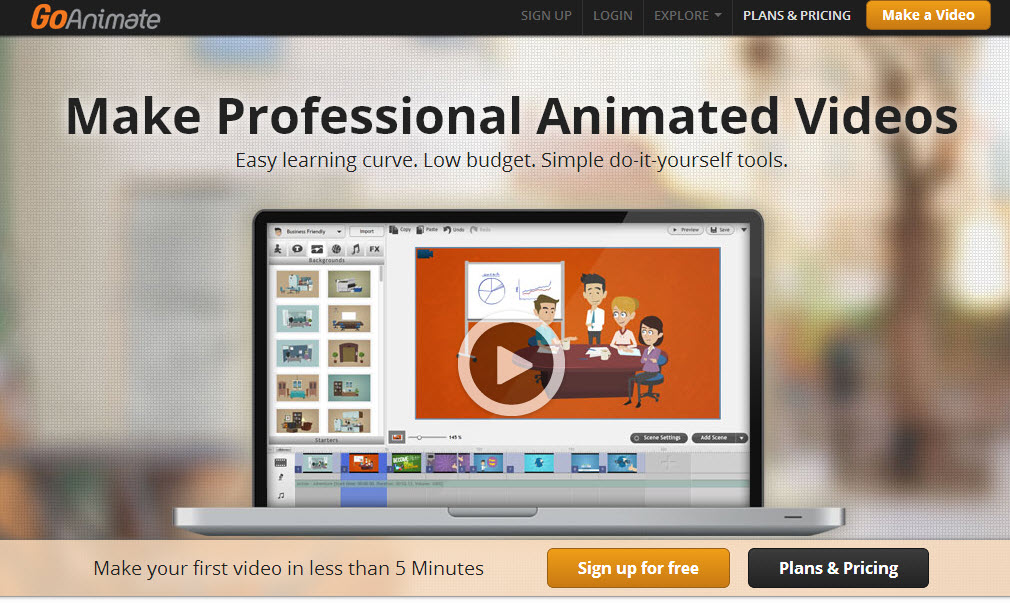Click the music track note icon
Image resolution: width=1010 pixels, height=603 pixels.
click(x=281, y=495)
